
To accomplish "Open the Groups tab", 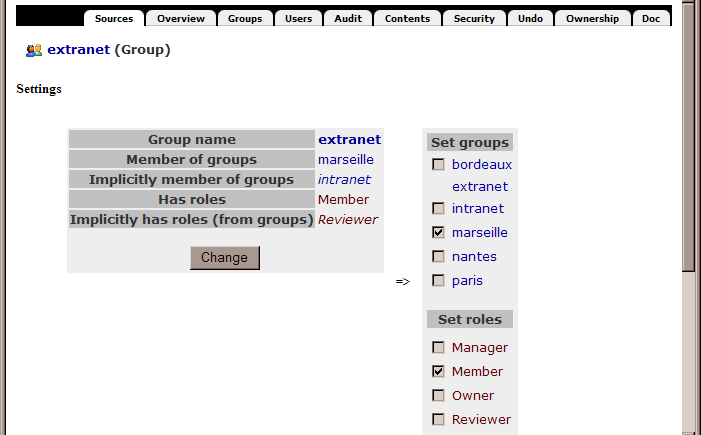I will [245, 18].
